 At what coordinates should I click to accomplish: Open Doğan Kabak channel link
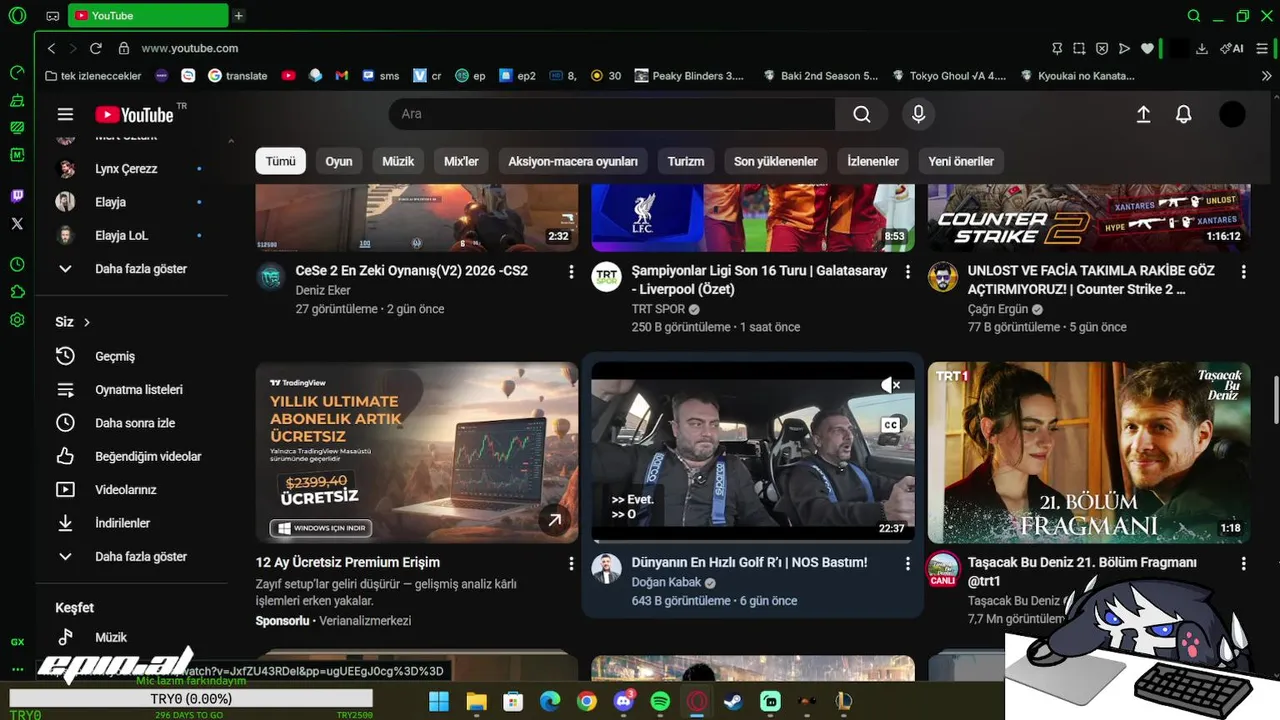point(666,582)
